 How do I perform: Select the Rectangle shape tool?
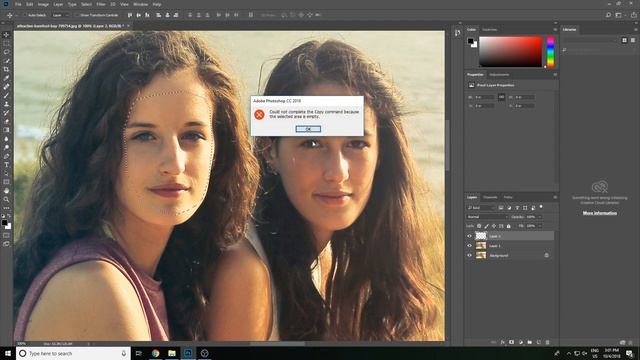coord(6,182)
